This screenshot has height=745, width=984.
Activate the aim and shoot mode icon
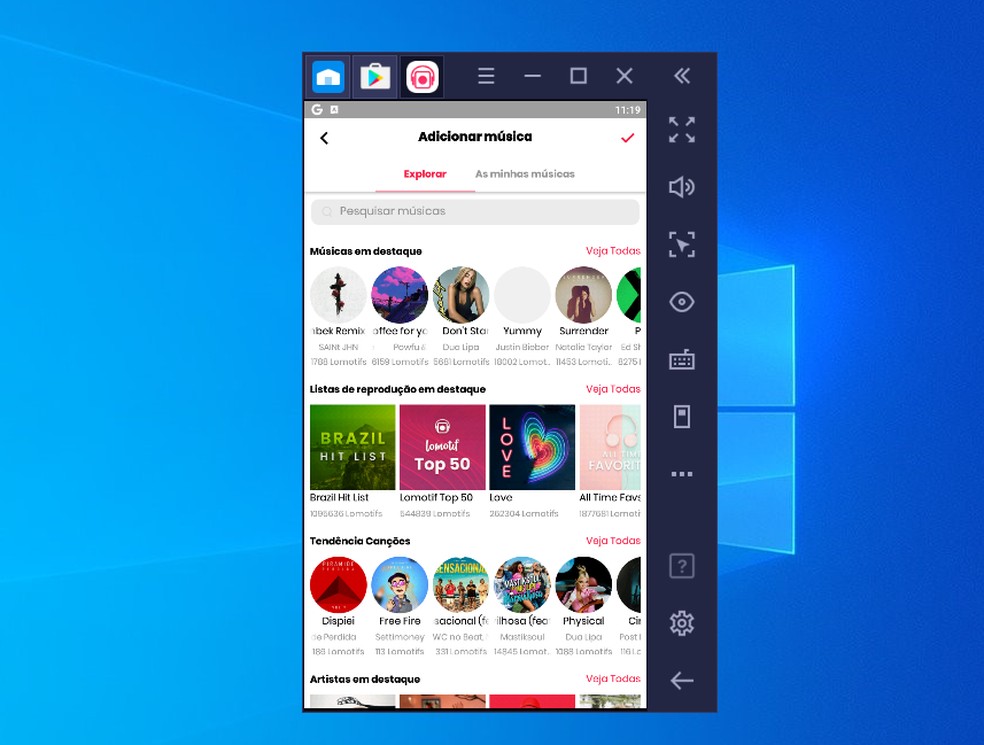[x=681, y=244]
